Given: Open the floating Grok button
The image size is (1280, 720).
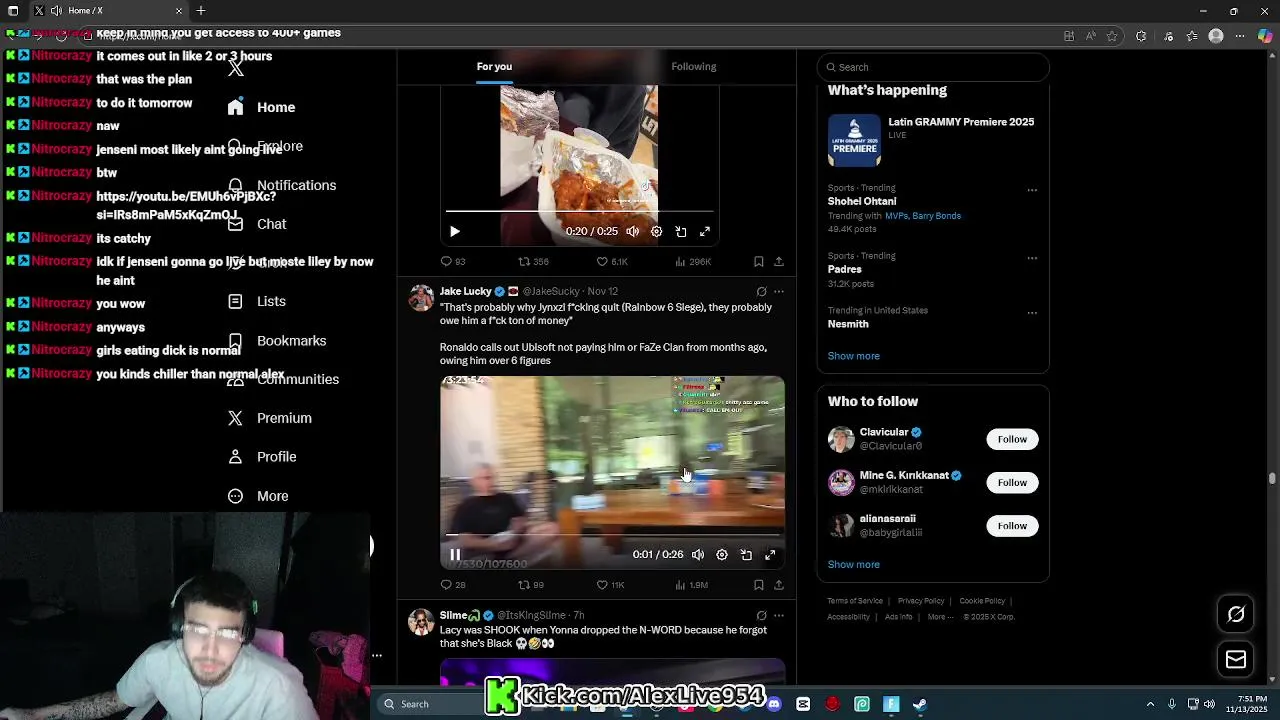Looking at the screenshot, I should click(1236, 614).
